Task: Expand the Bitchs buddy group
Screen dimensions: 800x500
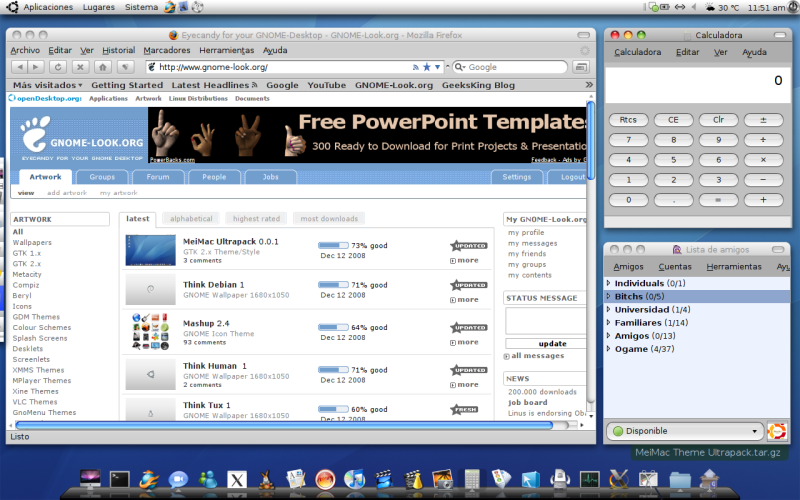Action: coord(608,296)
